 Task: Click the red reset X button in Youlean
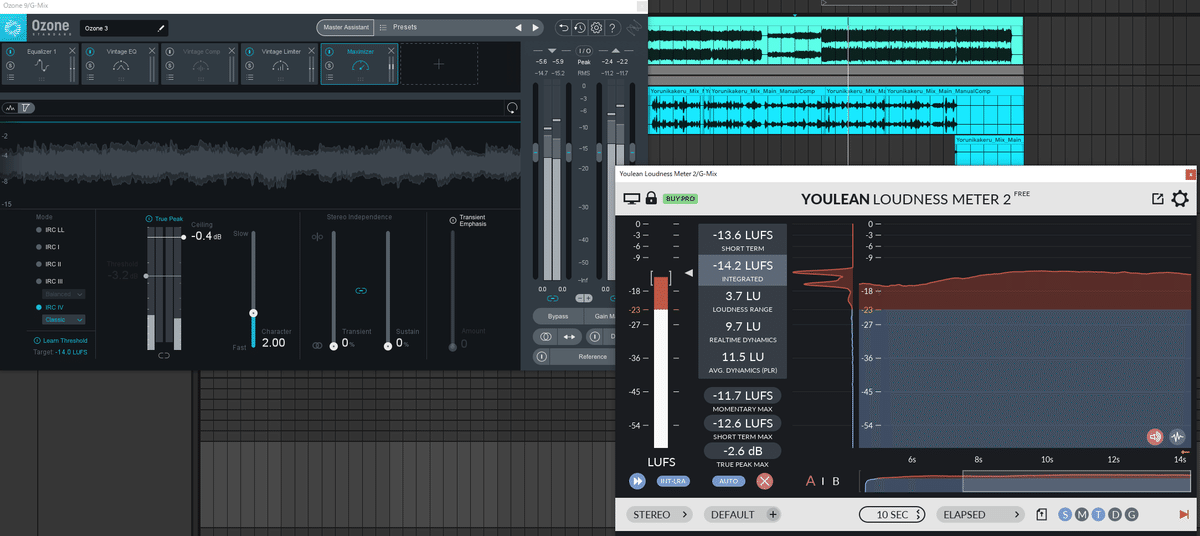765,481
